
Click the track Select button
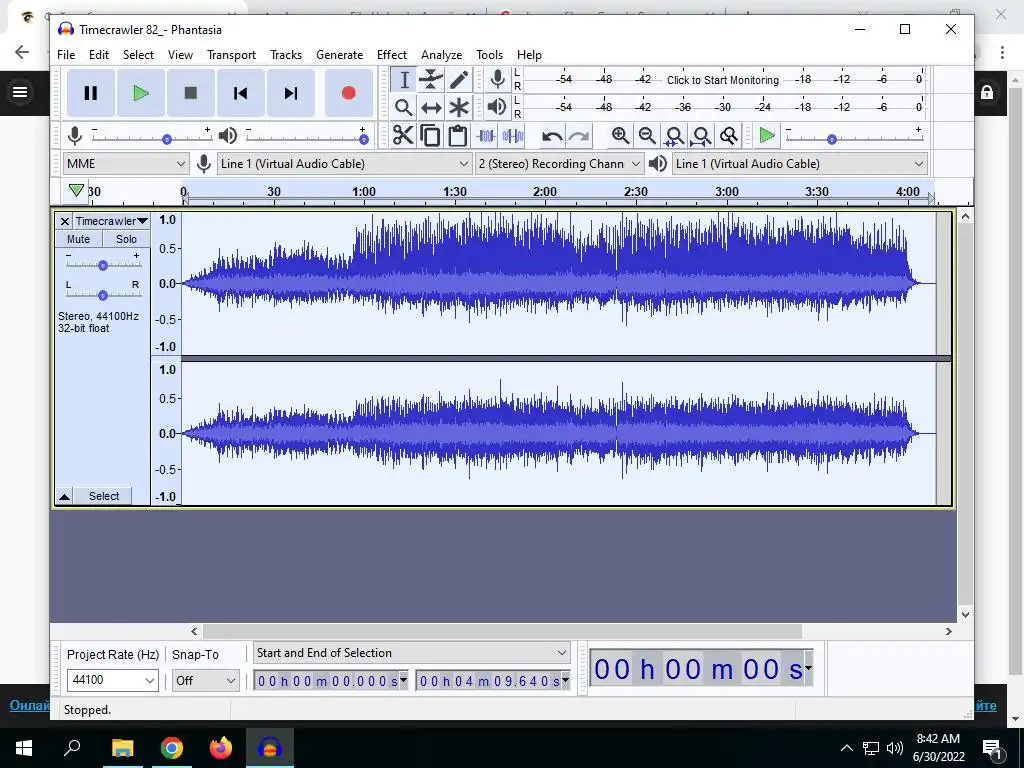coord(103,496)
